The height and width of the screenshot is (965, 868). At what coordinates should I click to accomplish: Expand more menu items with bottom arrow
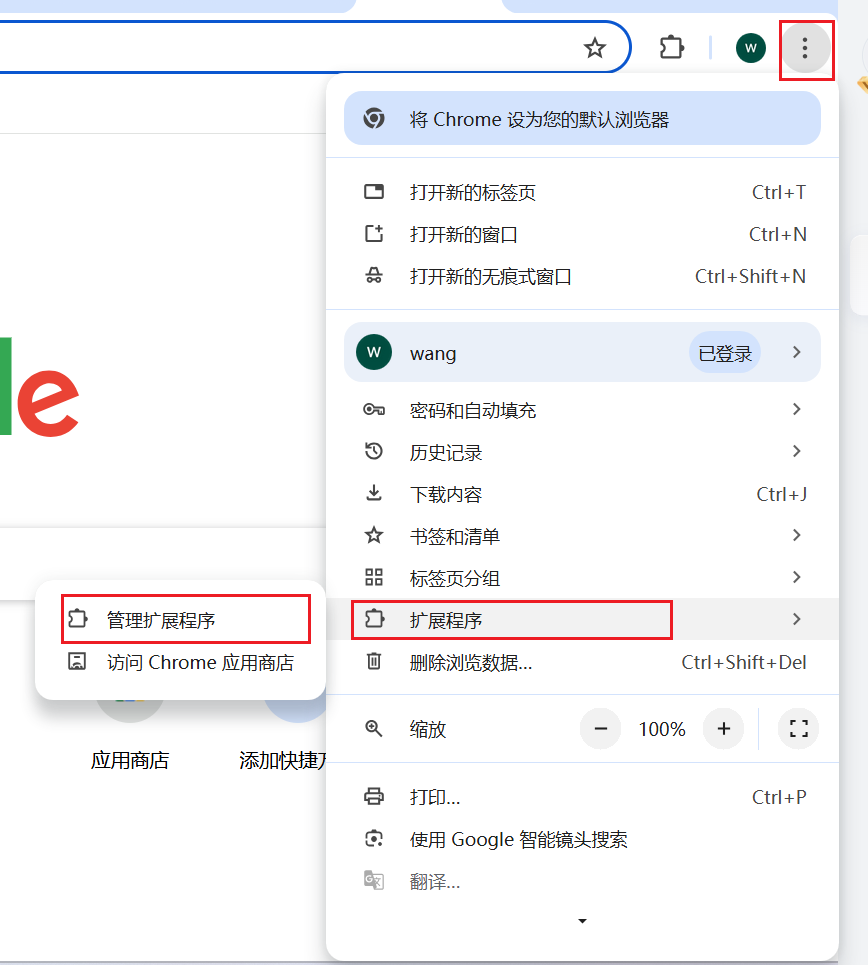[582, 921]
